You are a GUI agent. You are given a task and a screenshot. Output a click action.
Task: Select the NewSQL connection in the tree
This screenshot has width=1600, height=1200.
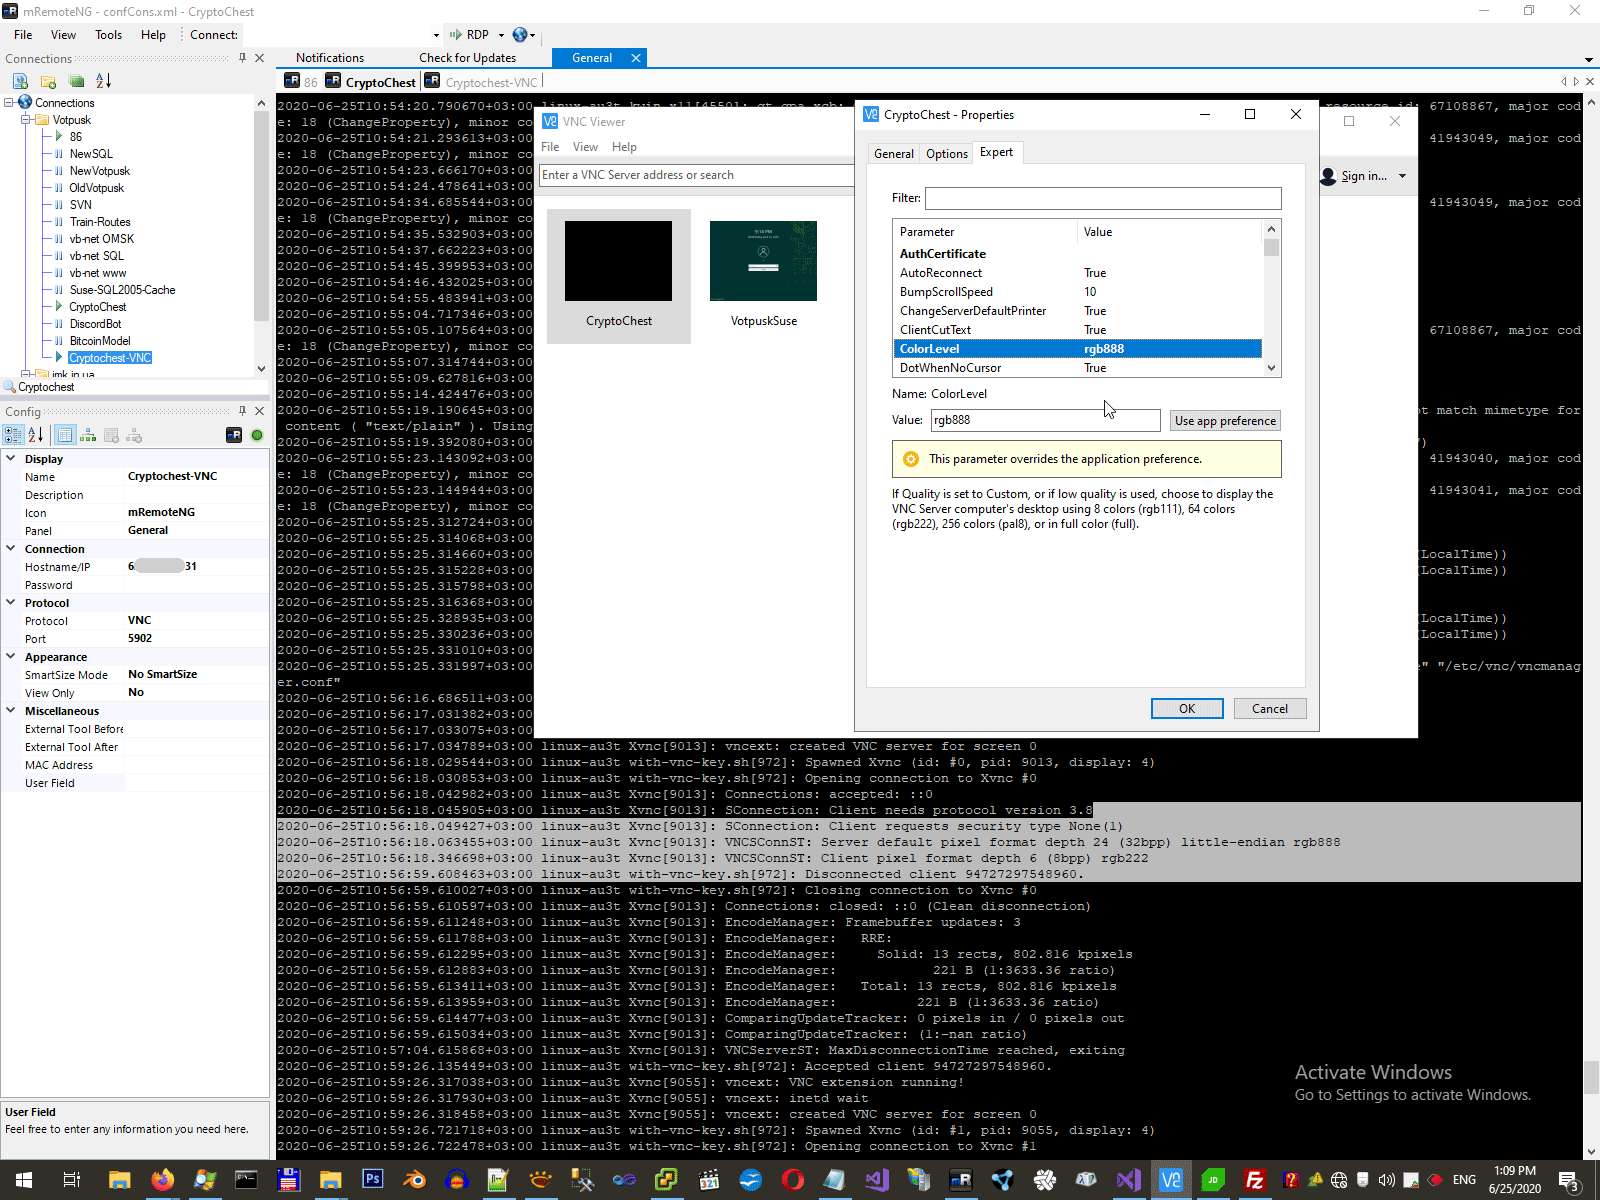(x=91, y=154)
